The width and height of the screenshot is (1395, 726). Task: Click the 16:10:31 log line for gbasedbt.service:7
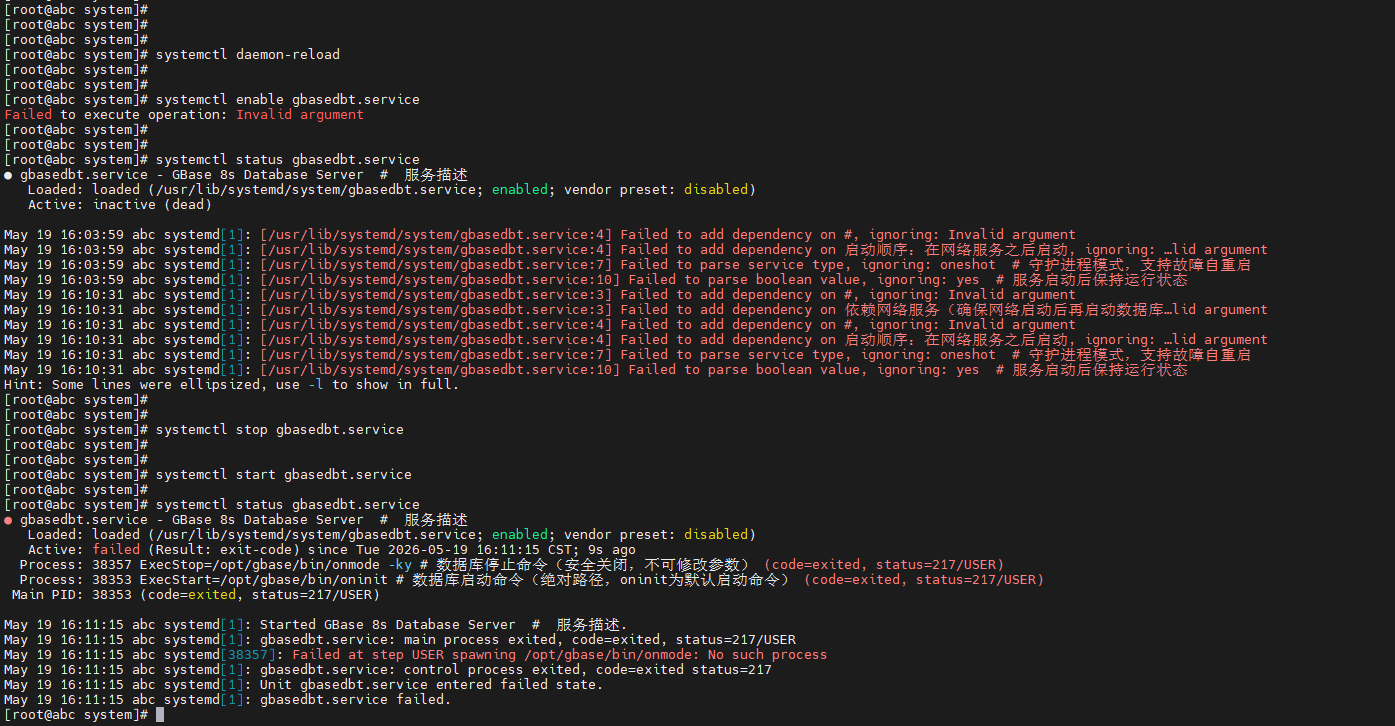pyautogui.click(x=627, y=355)
